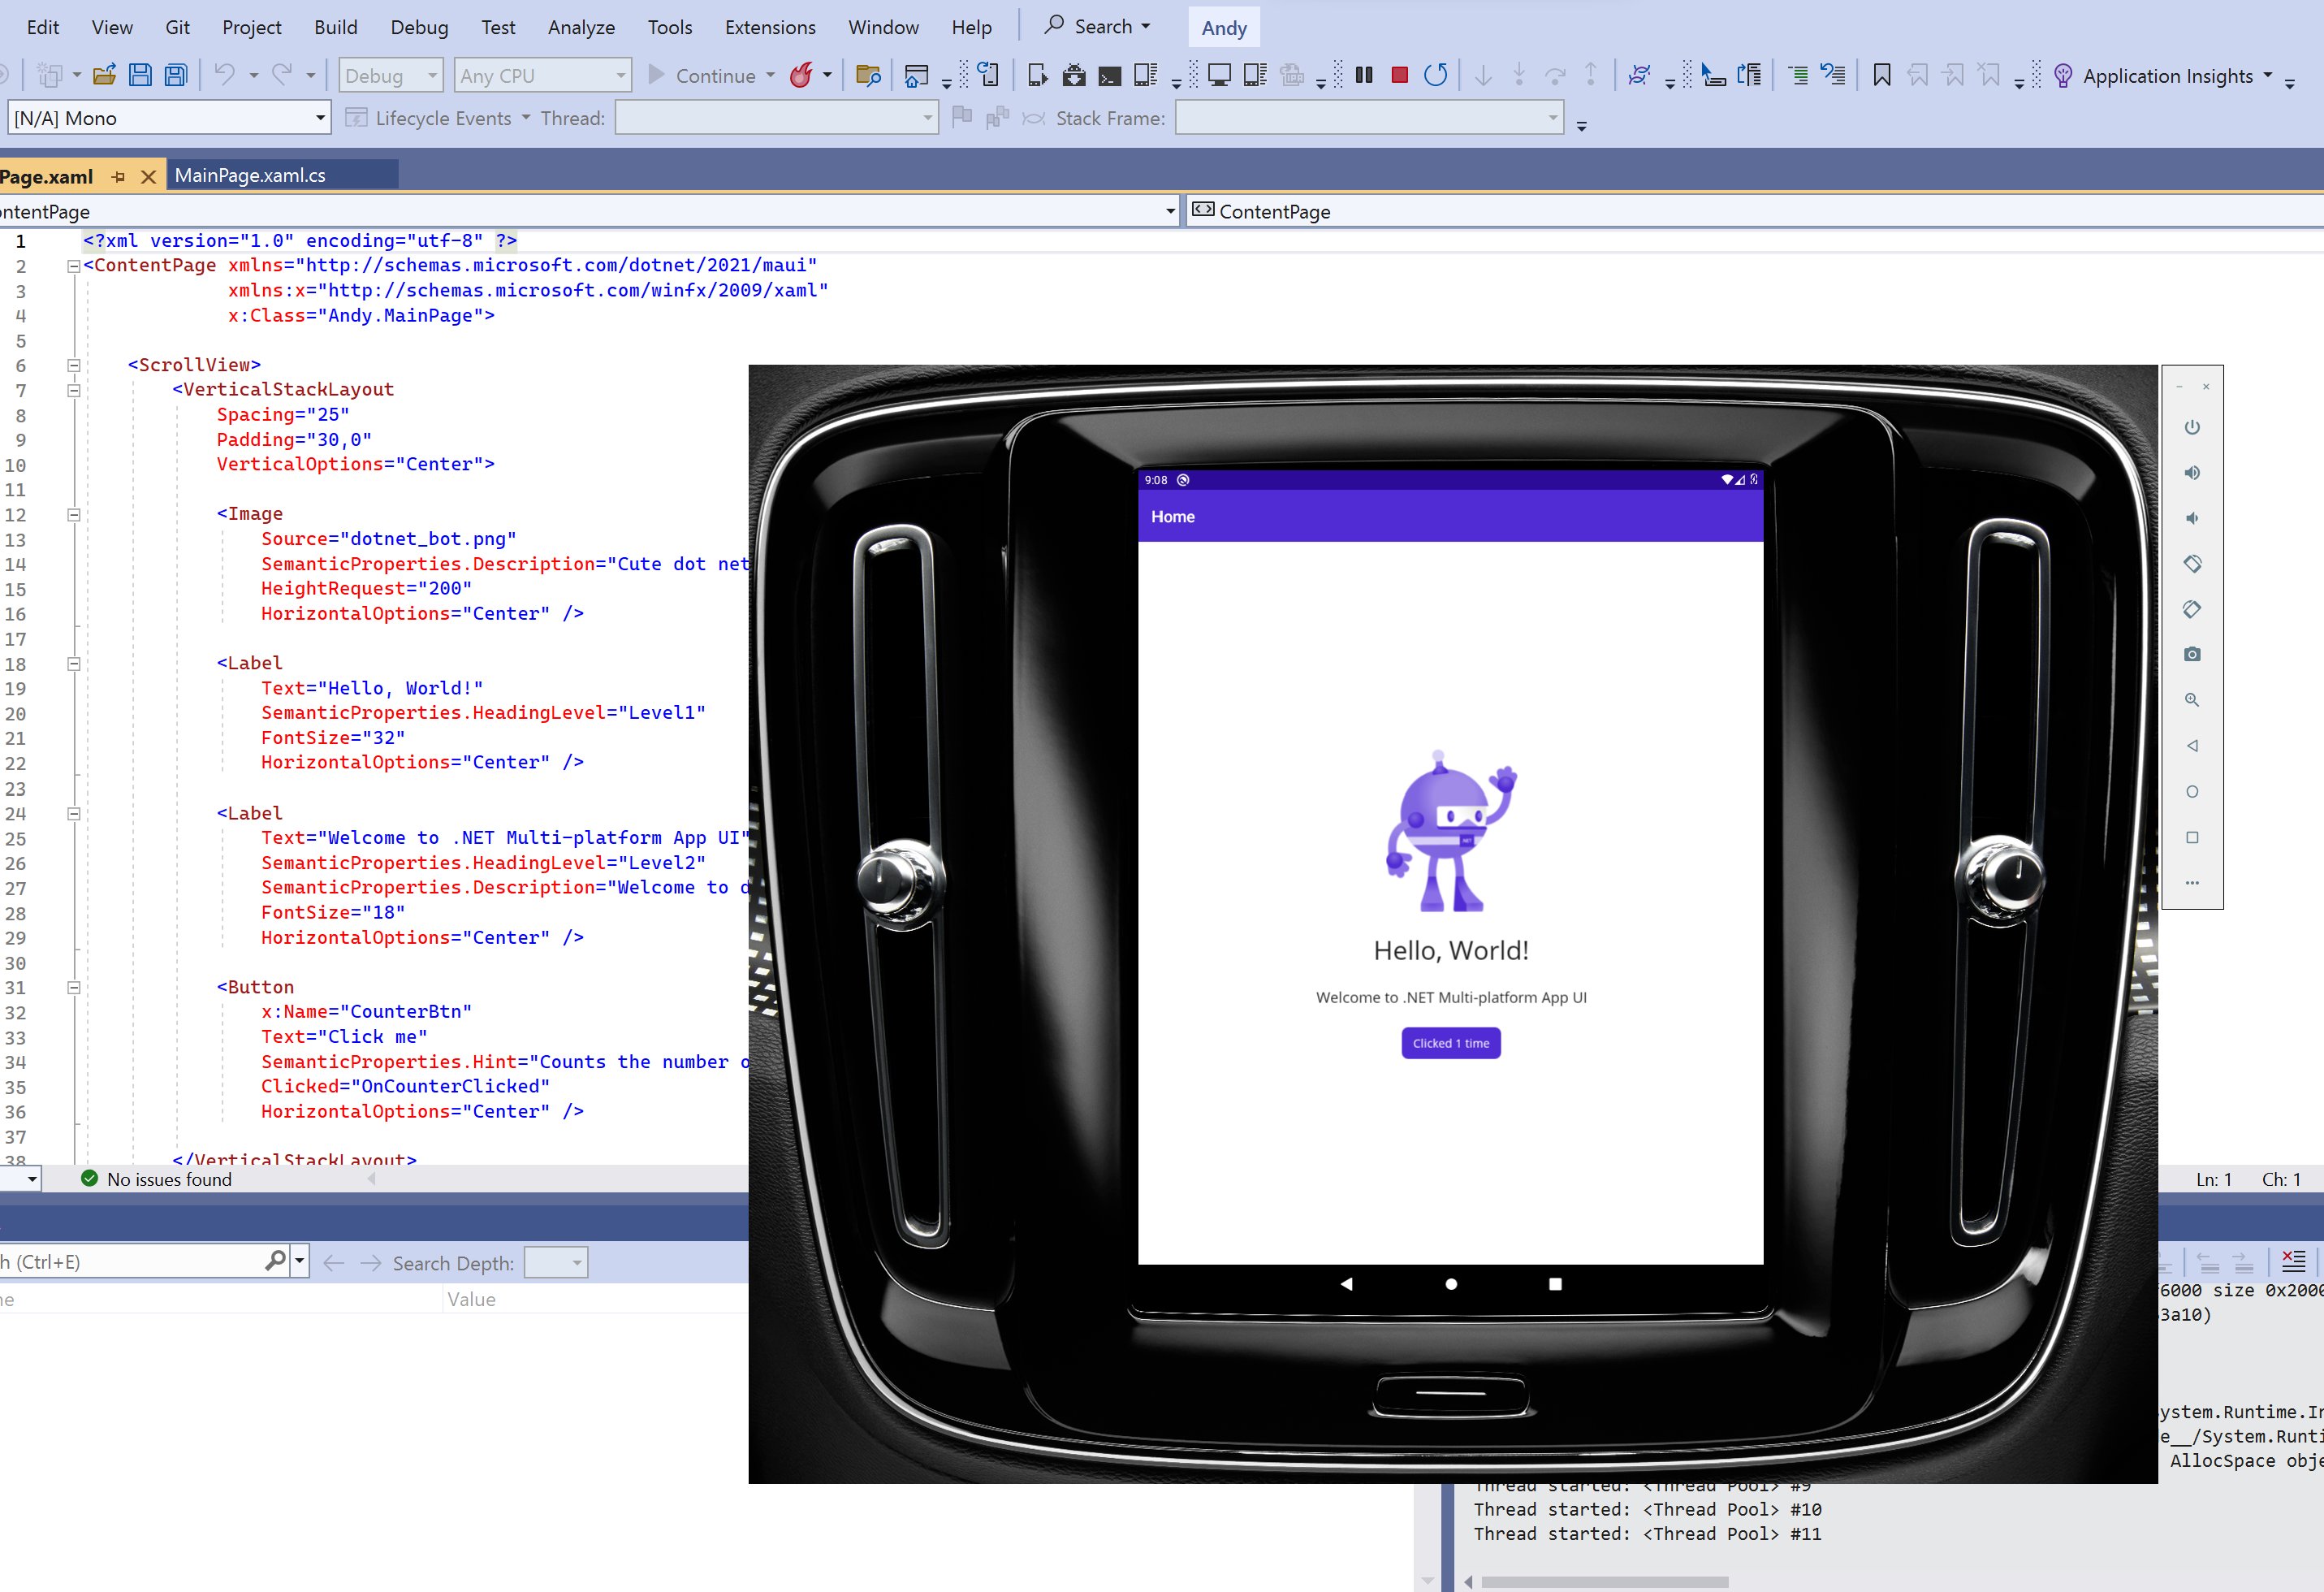Switch to the MainPage.xaml.cs tab

click(x=250, y=175)
